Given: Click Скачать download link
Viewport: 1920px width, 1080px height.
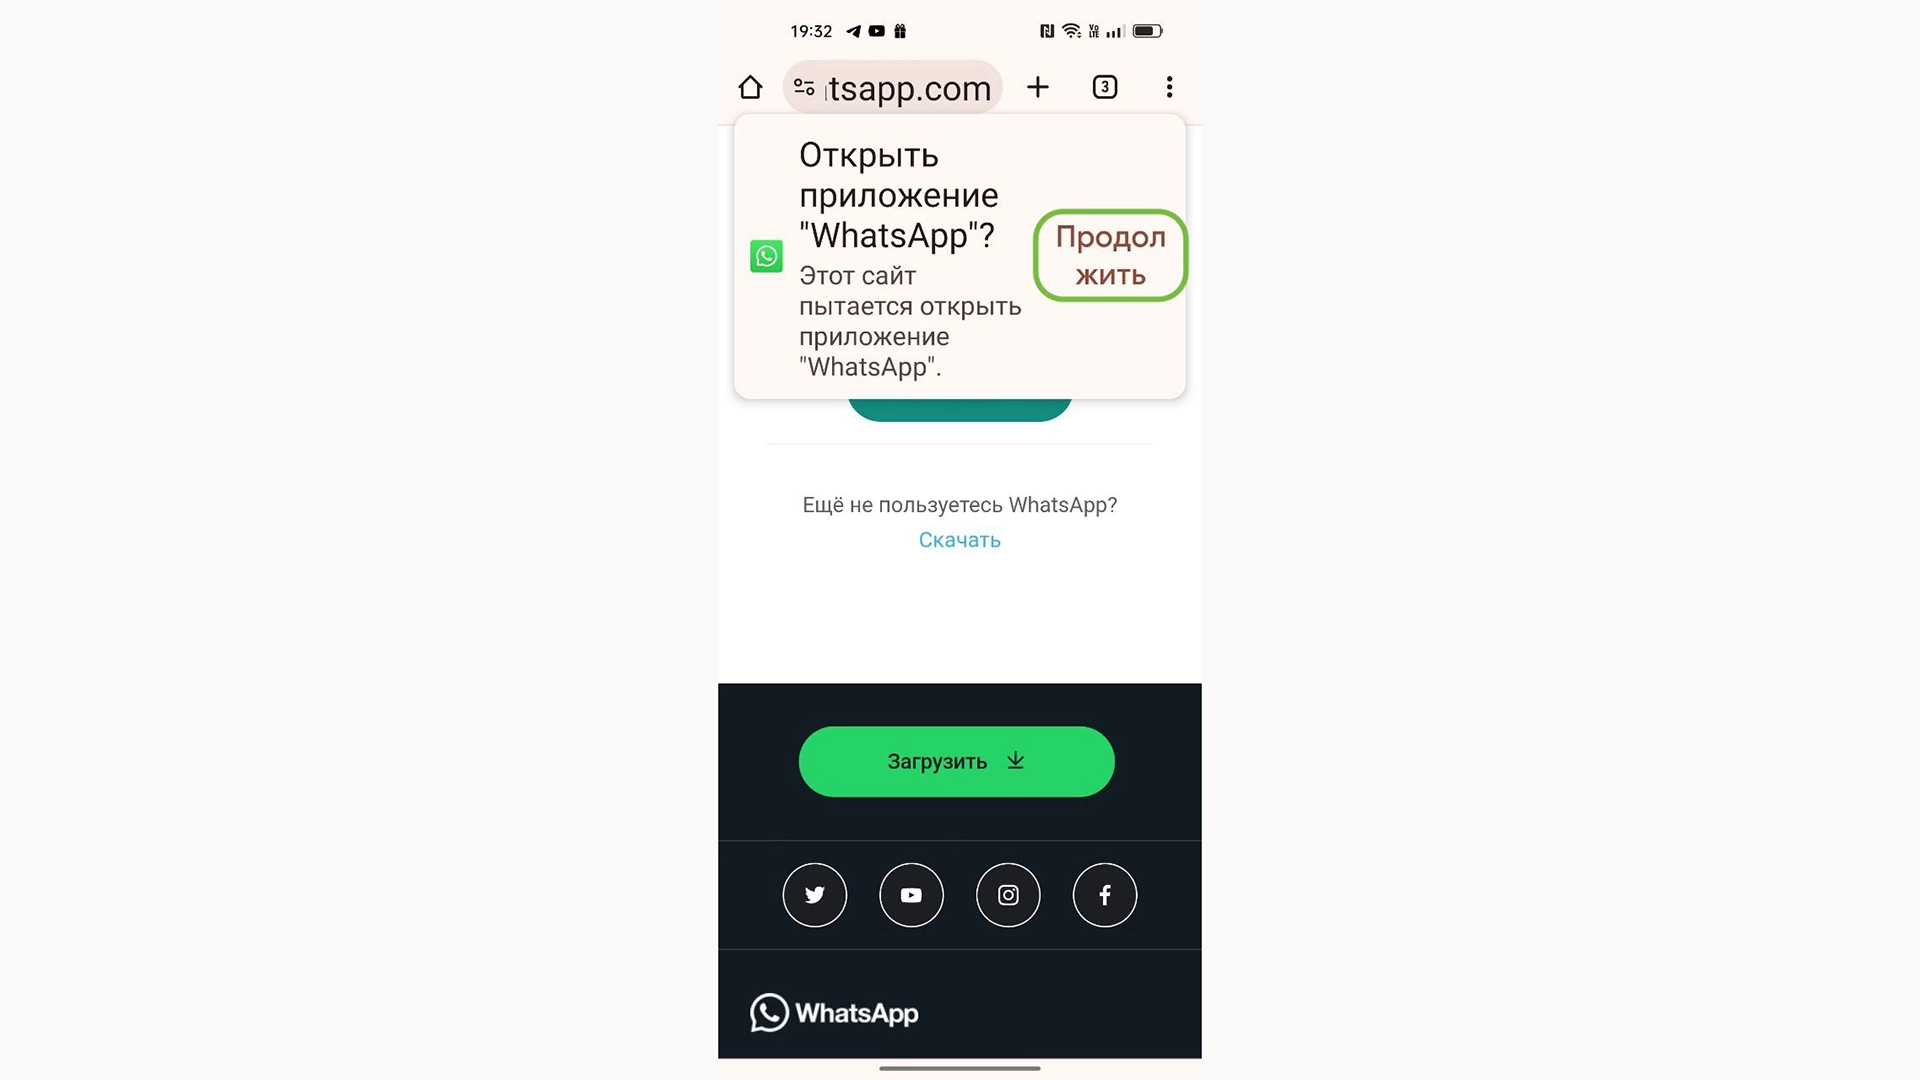Looking at the screenshot, I should pyautogui.click(x=960, y=539).
